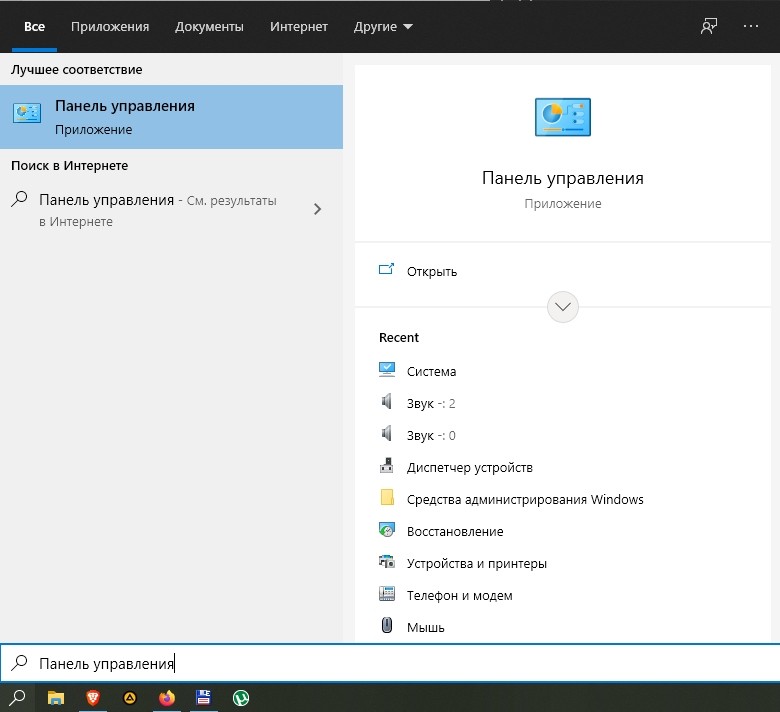Open uTorrent from the taskbar
This screenshot has height=712, width=780.
click(241, 698)
